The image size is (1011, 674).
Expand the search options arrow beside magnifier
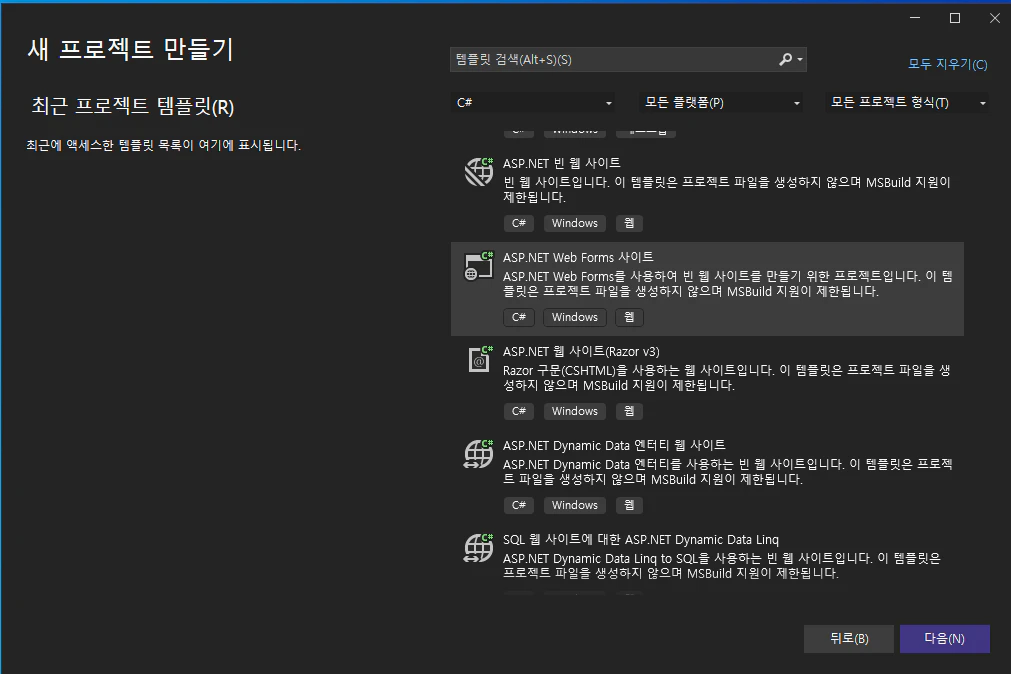click(x=800, y=59)
